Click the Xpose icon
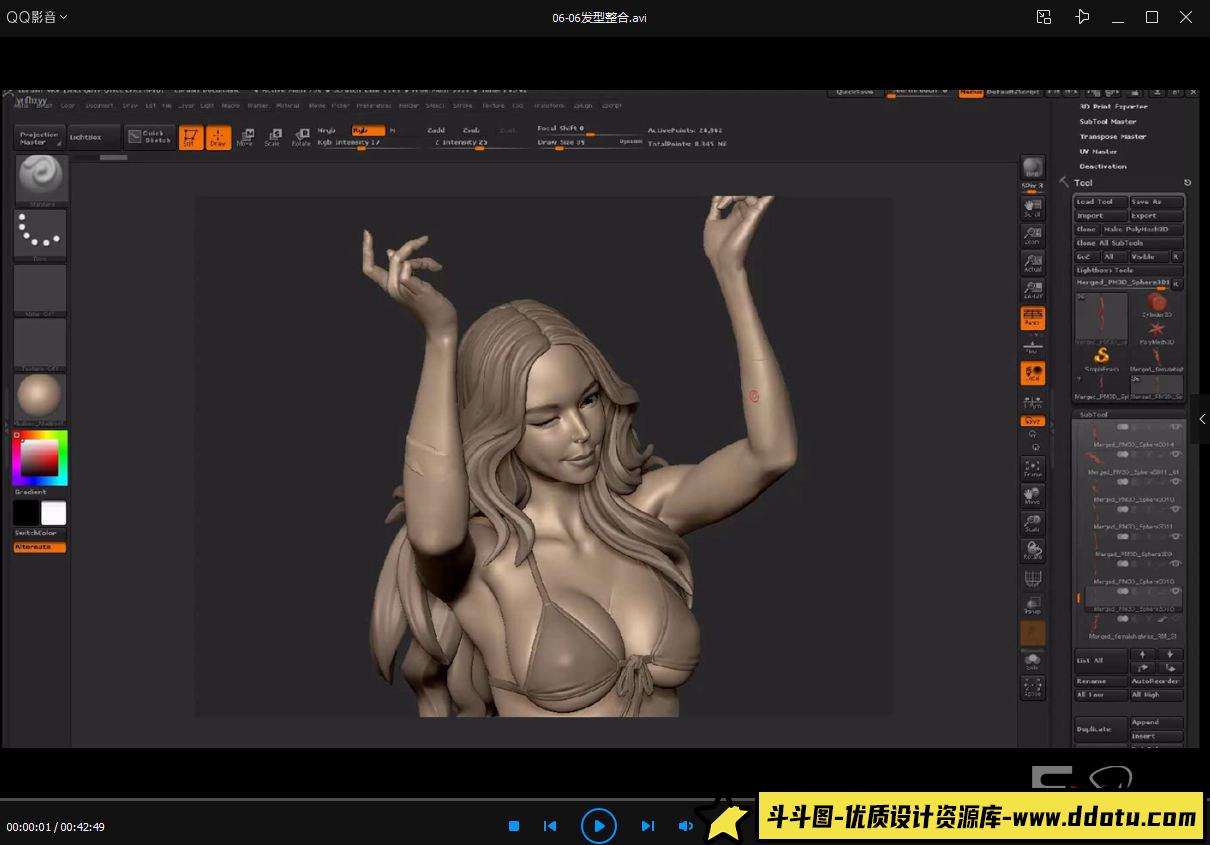1210x845 pixels. tap(1033, 688)
